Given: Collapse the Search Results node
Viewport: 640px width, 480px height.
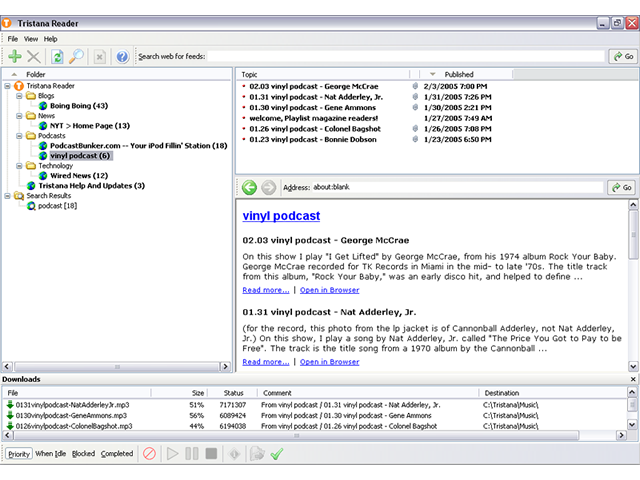Looking at the screenshot, I should click(x=7, y=196).
